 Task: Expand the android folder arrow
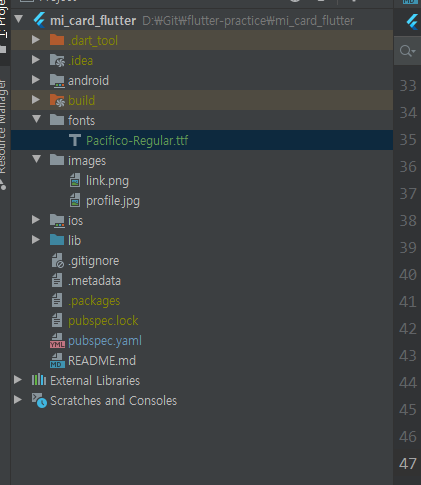36,80
